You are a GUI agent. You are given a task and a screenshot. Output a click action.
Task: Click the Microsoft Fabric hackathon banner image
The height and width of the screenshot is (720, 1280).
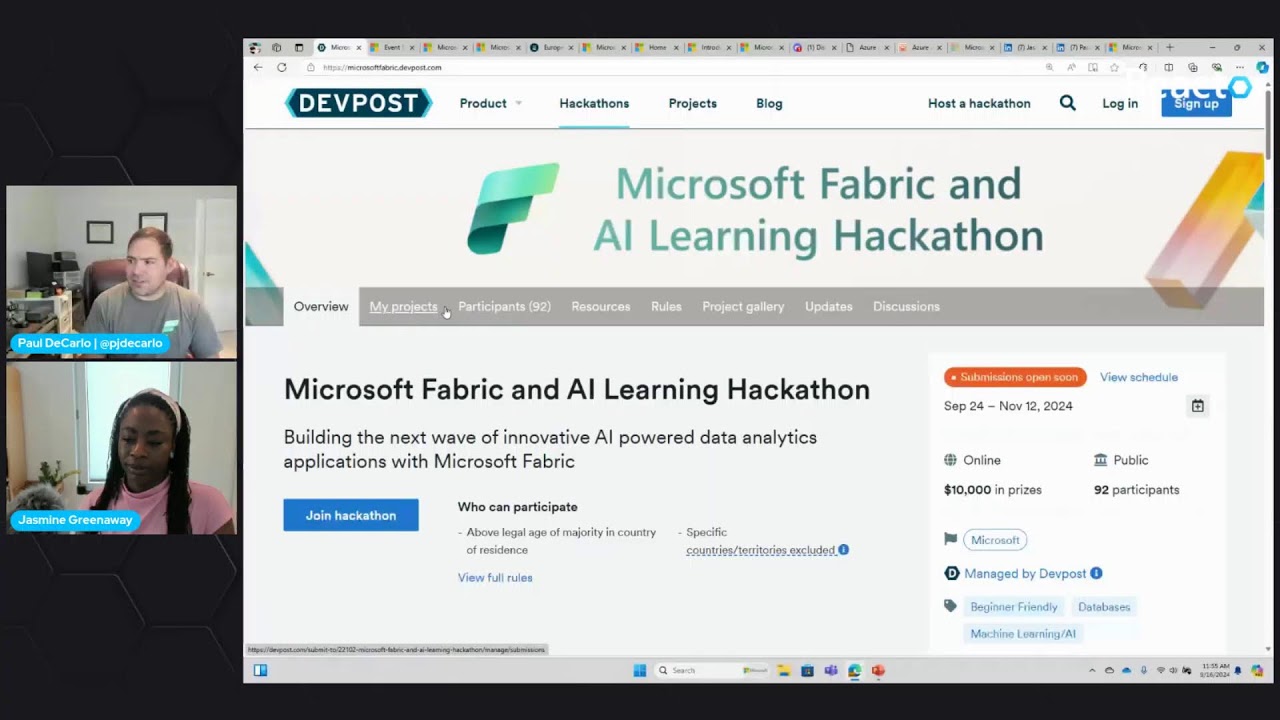pyautogui.click(x=755, y=210)
